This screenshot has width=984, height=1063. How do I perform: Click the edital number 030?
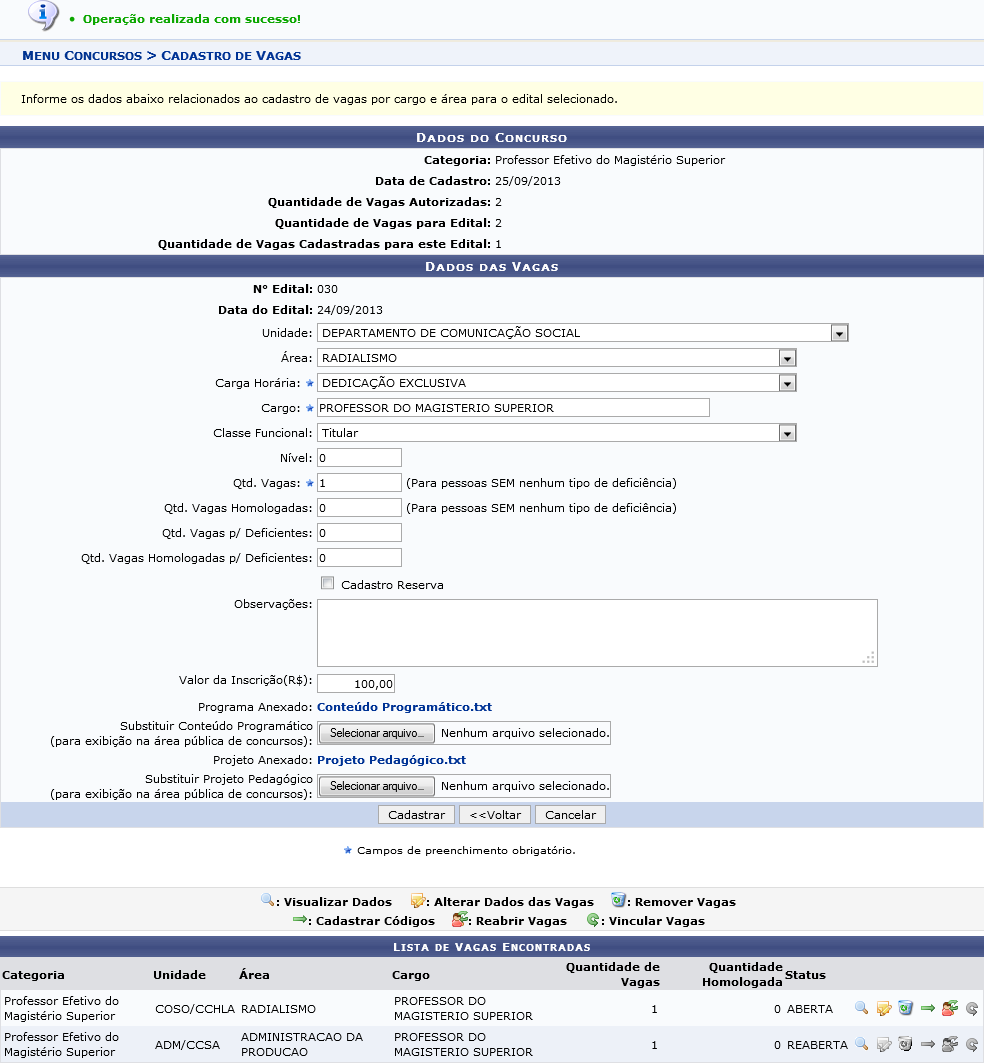[x=327, y=289]
